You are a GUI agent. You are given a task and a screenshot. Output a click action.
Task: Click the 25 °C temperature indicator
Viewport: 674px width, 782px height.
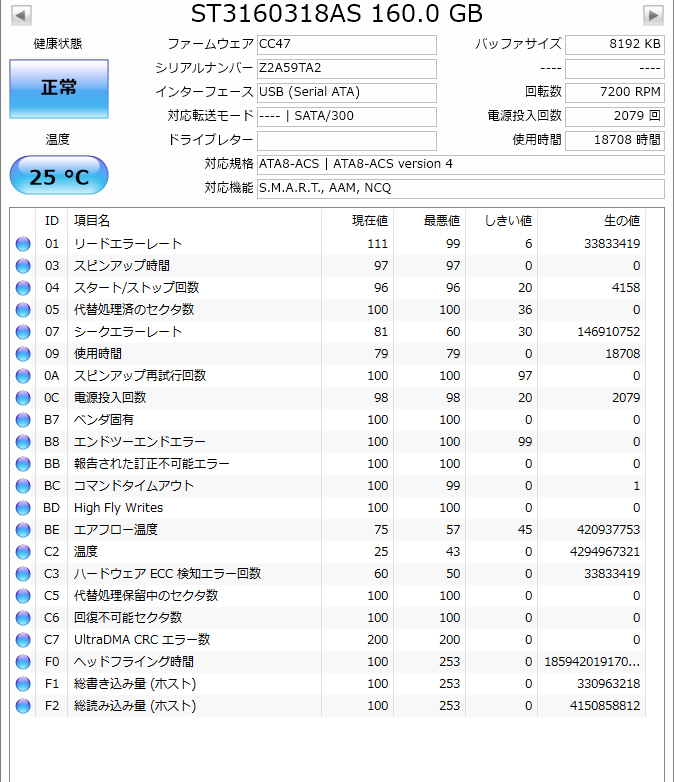[59, 176]
